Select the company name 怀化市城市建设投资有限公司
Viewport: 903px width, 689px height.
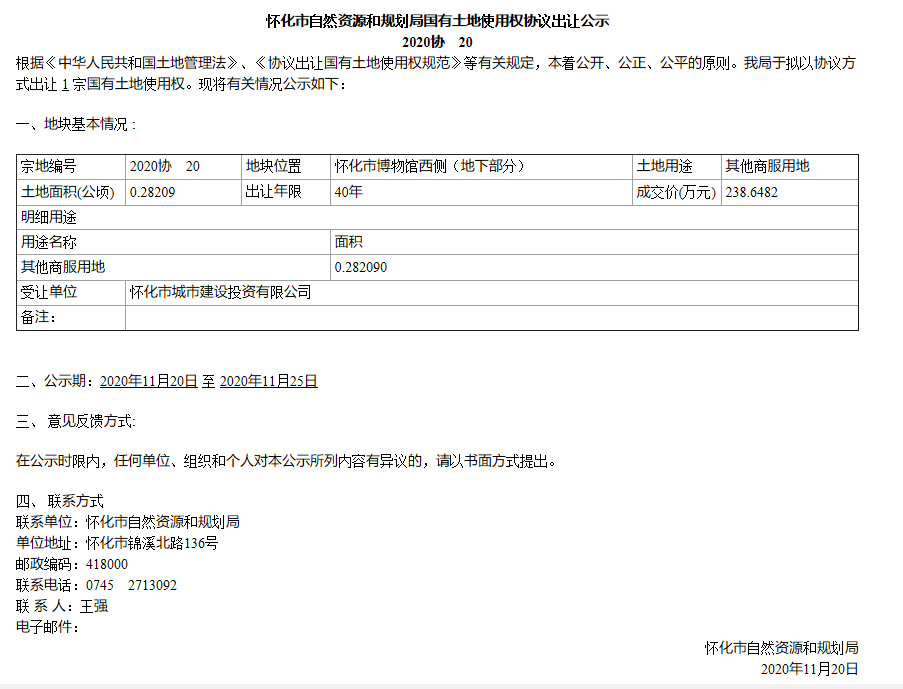[221, 292]
